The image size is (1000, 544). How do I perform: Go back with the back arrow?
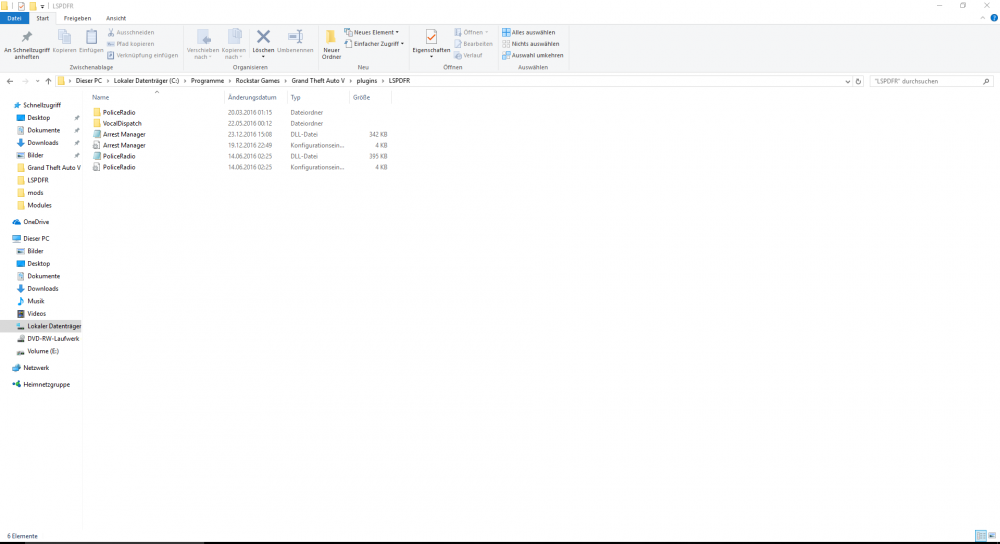coord(10,81)
